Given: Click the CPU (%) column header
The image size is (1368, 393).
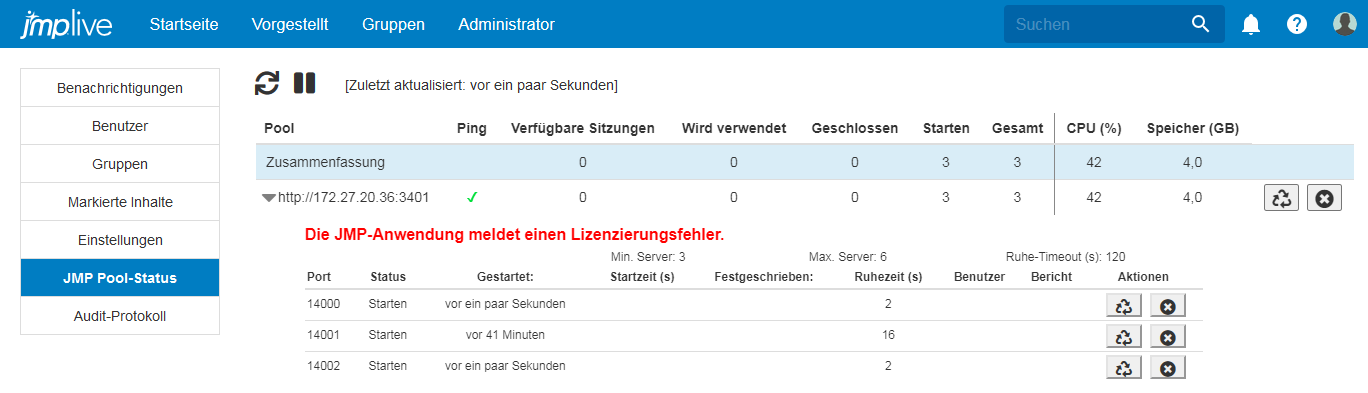Looking at the screenshot, I should [x=1094, y=128].
